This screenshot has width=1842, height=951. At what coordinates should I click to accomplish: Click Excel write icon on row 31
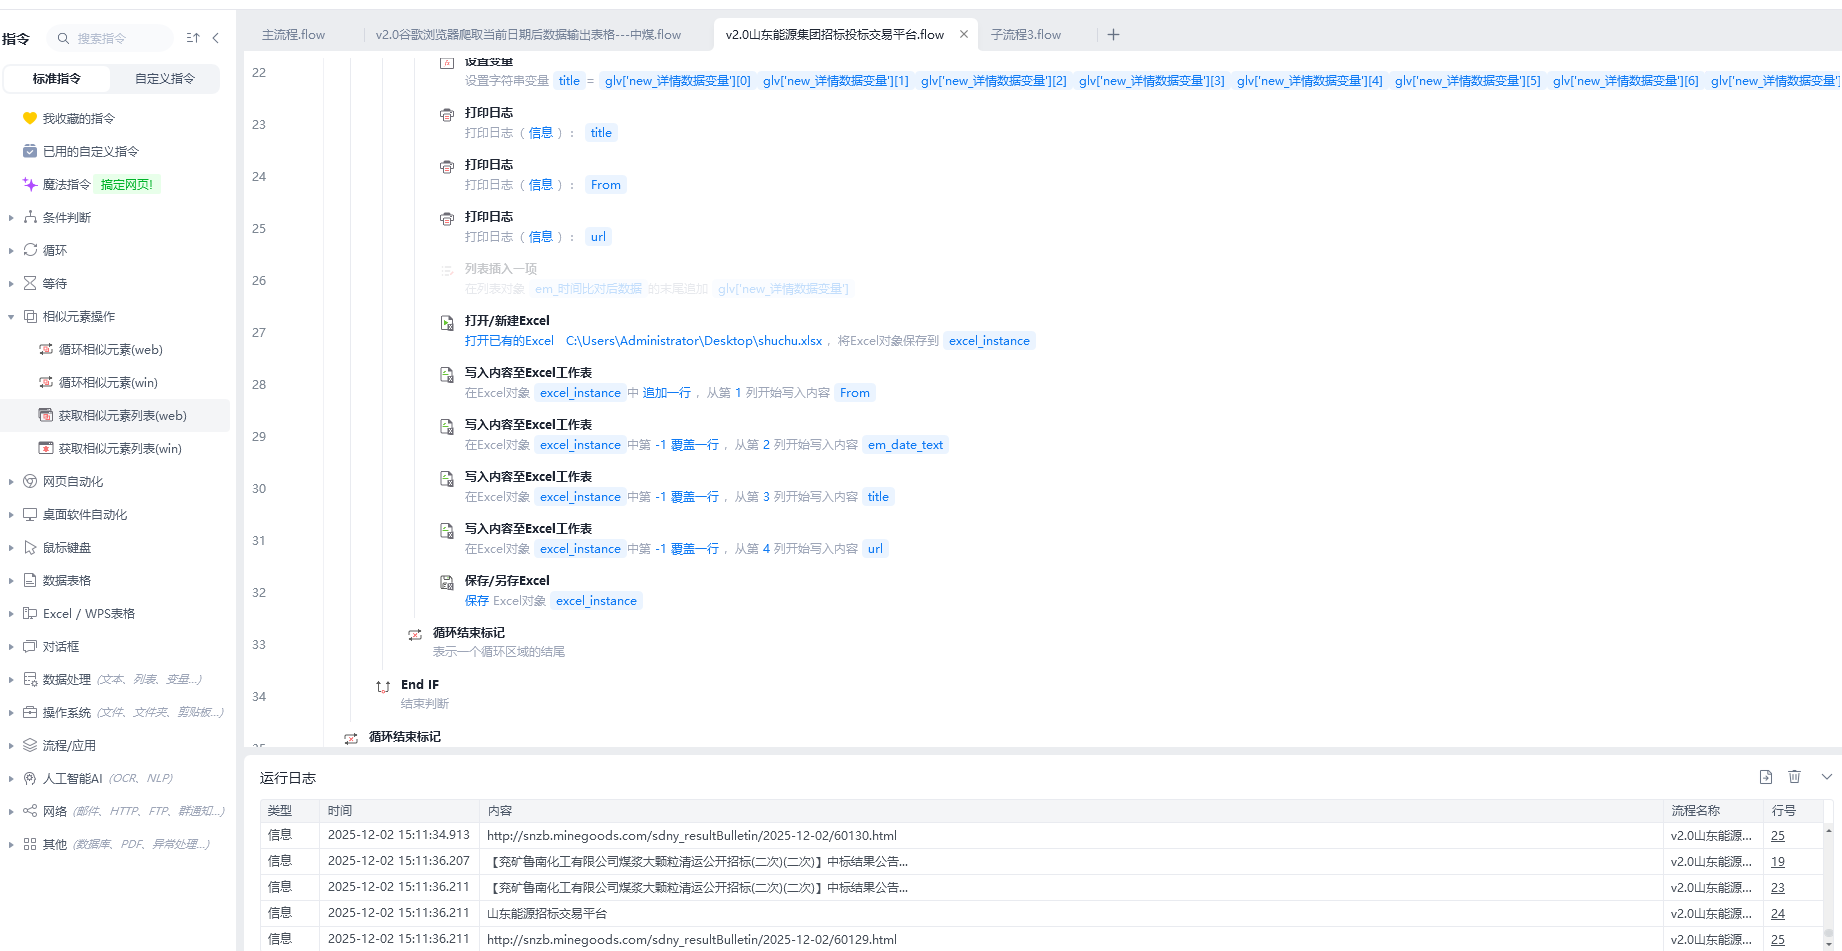coord(447,530)
